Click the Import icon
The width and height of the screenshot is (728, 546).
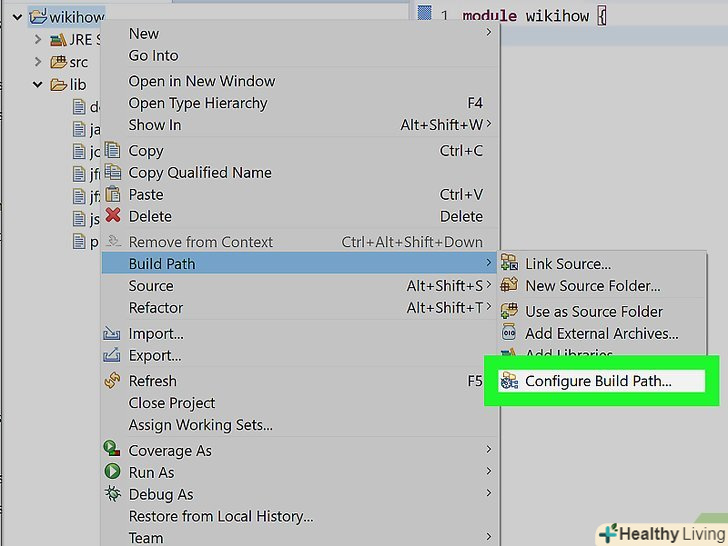(111, 333)
